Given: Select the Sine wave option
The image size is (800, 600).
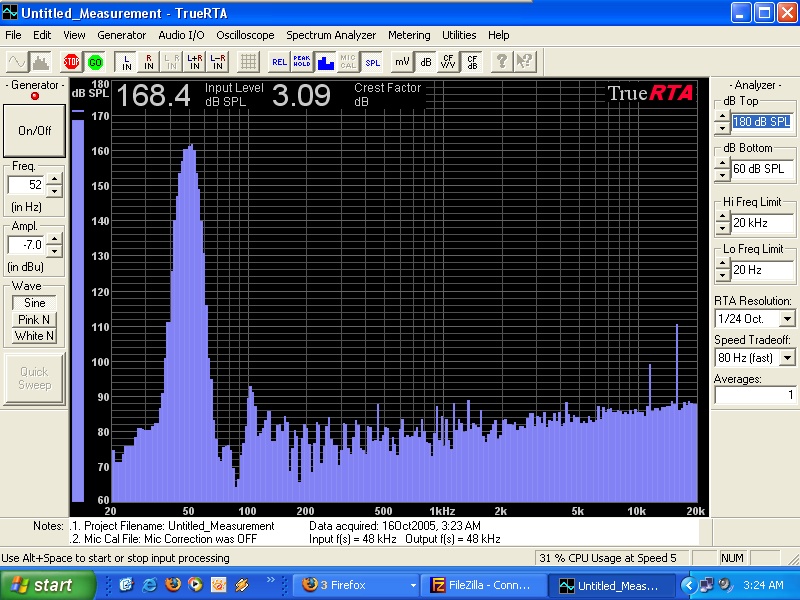Looking at the screenshot, I should click(x=34, y=303).
